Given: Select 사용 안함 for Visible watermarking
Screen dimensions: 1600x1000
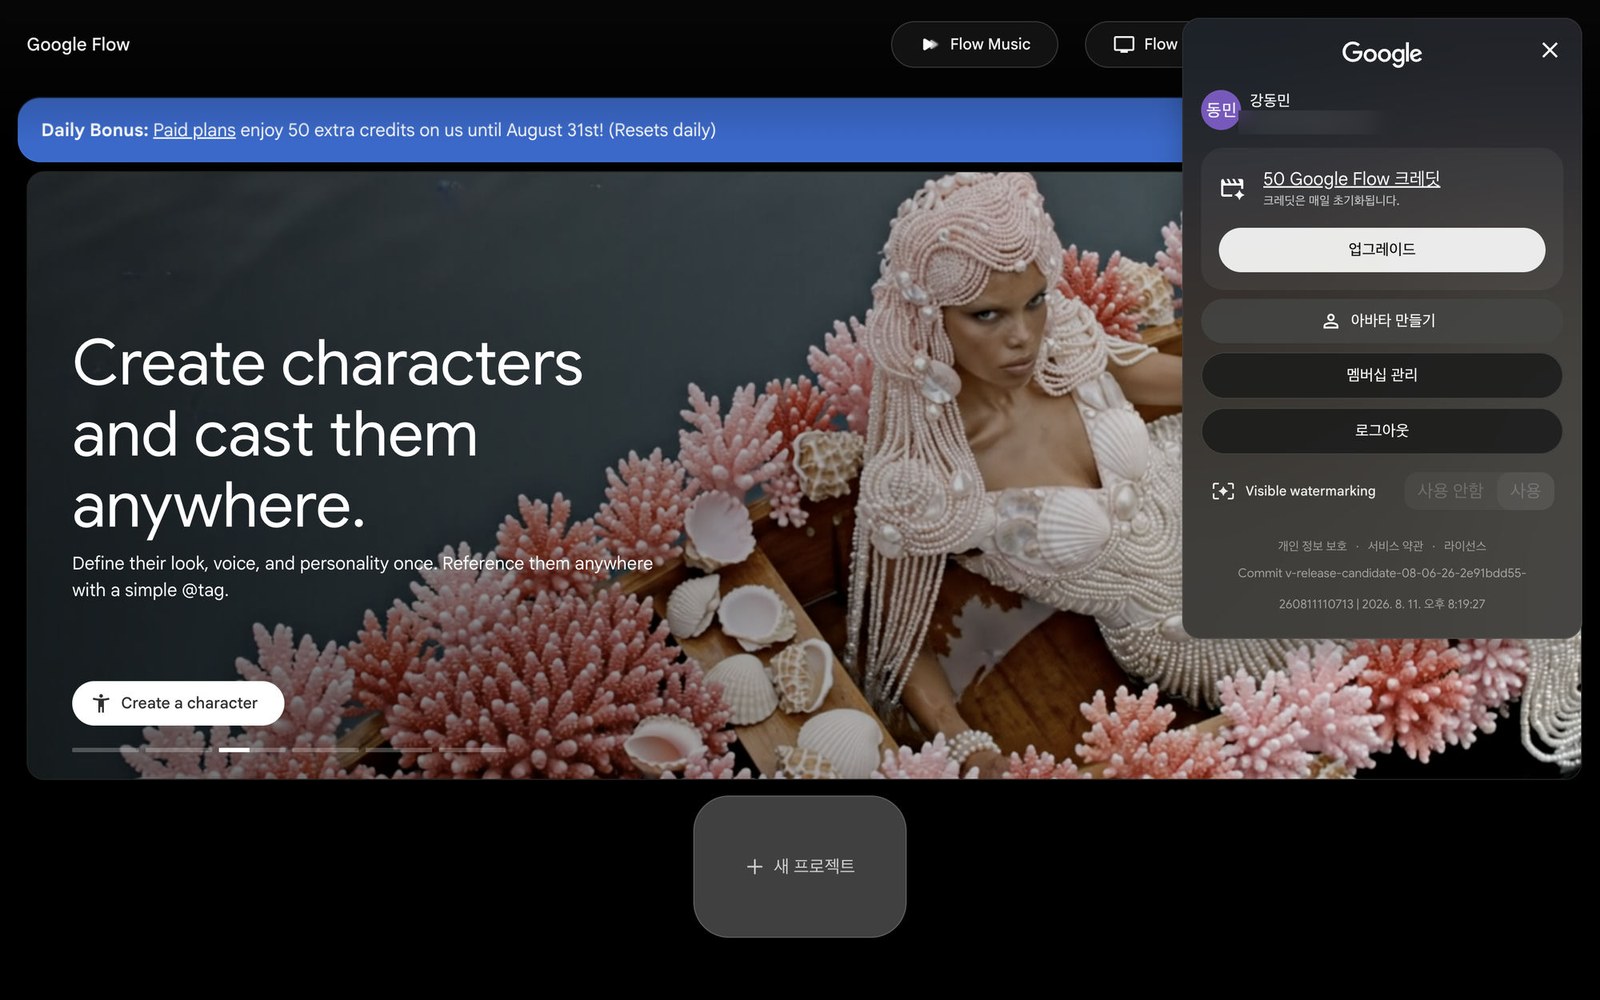Looking at the screenshot, I should 1450,491.
